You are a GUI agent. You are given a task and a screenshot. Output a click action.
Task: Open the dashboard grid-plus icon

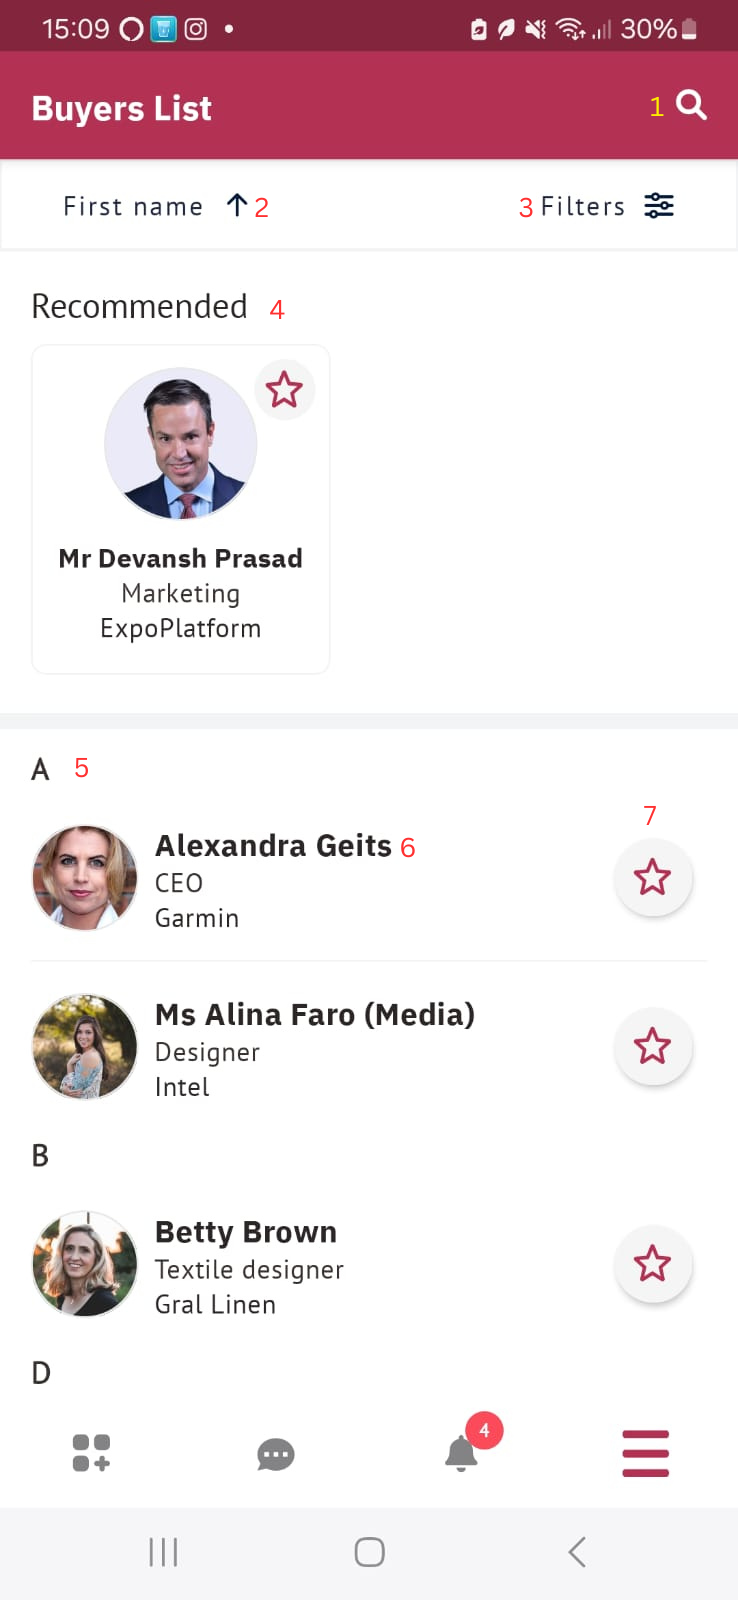pos(91,1453)
